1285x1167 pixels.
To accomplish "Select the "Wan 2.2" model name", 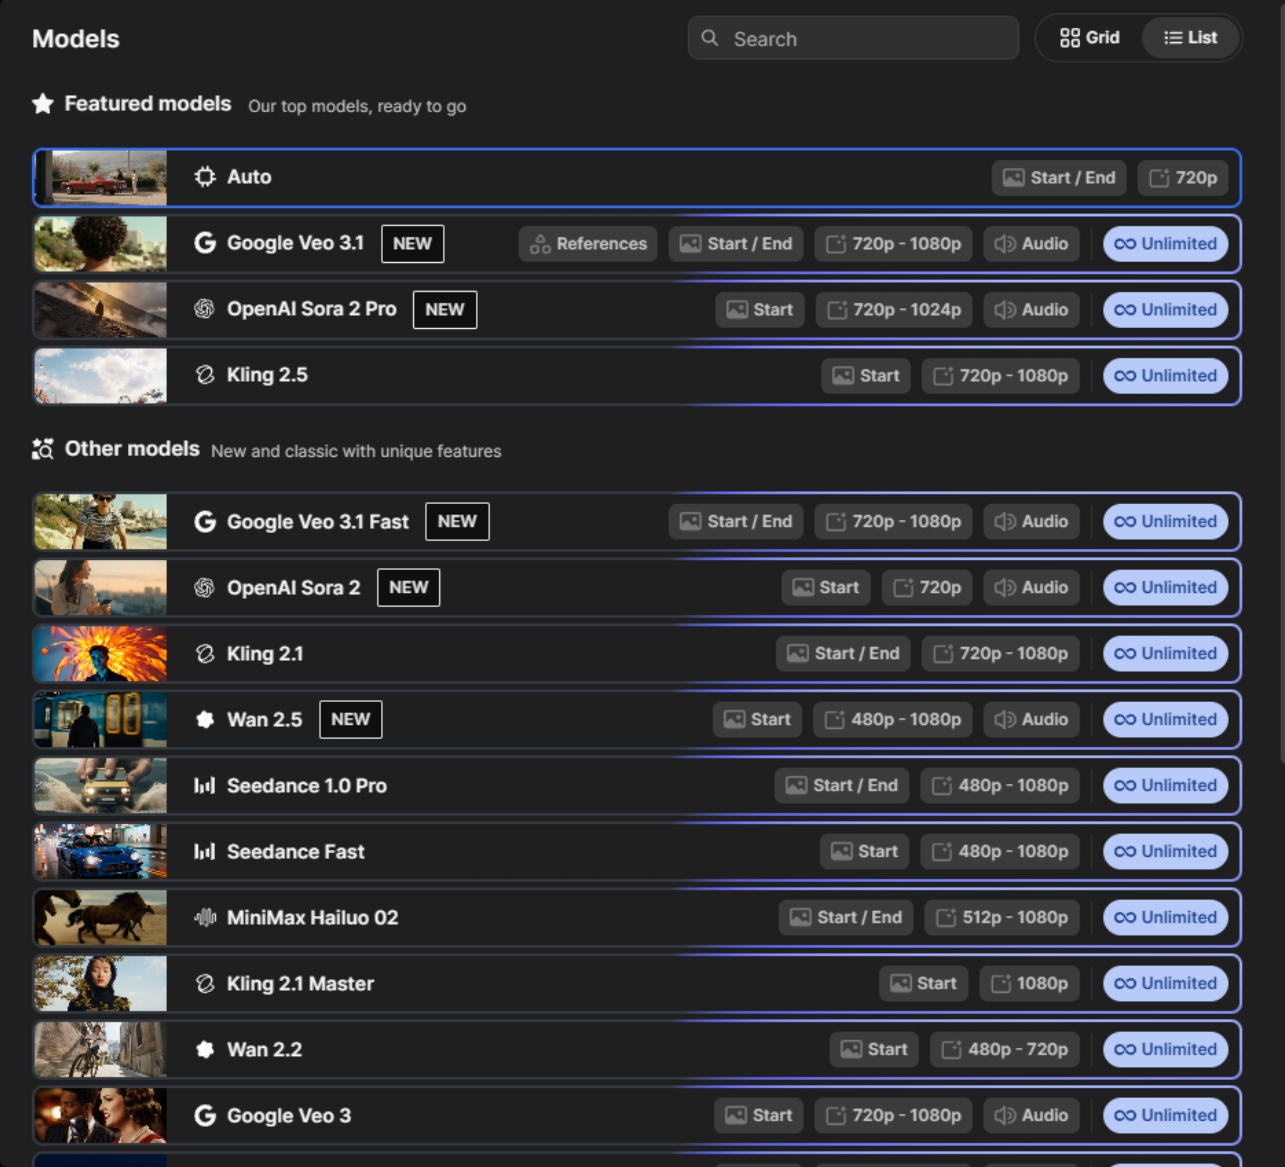I will [x=264, y=1049].
